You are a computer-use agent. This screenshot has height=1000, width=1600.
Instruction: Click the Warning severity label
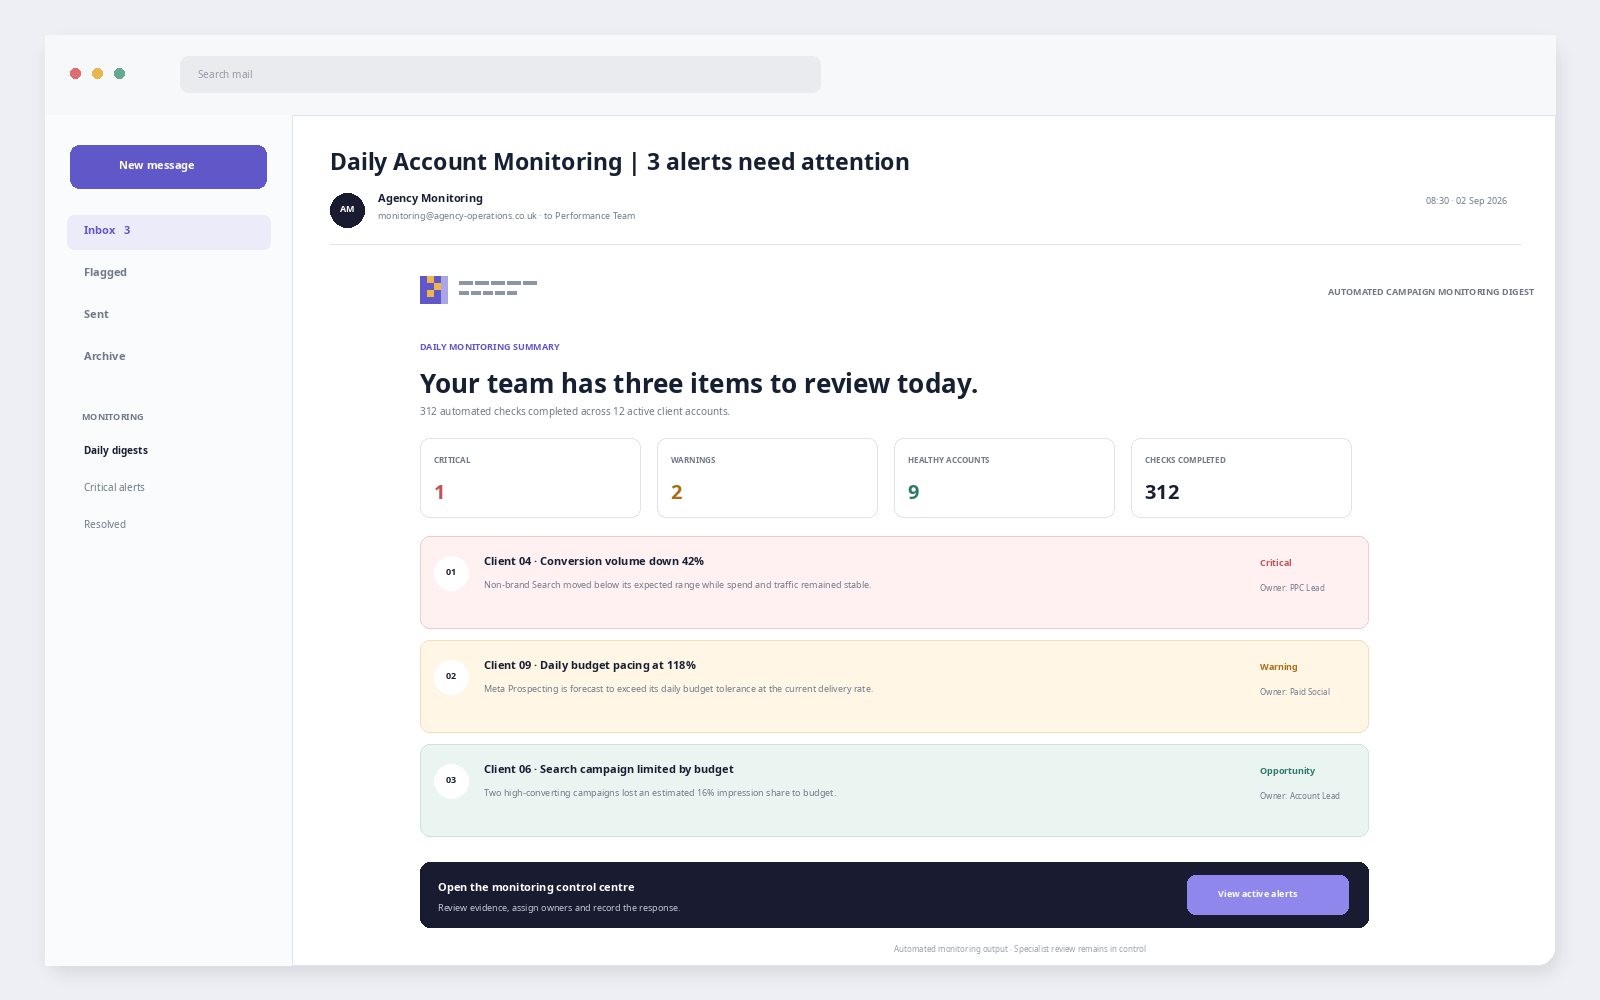tap(1278, 667)
